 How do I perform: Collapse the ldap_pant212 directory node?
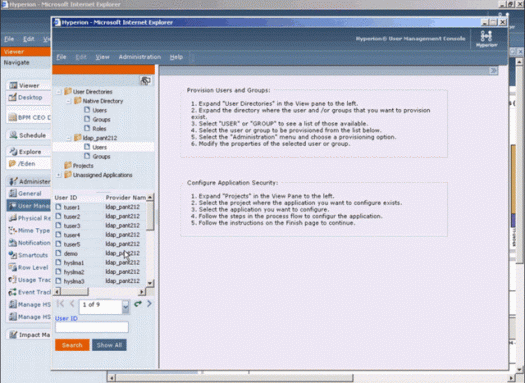[69, 138]
